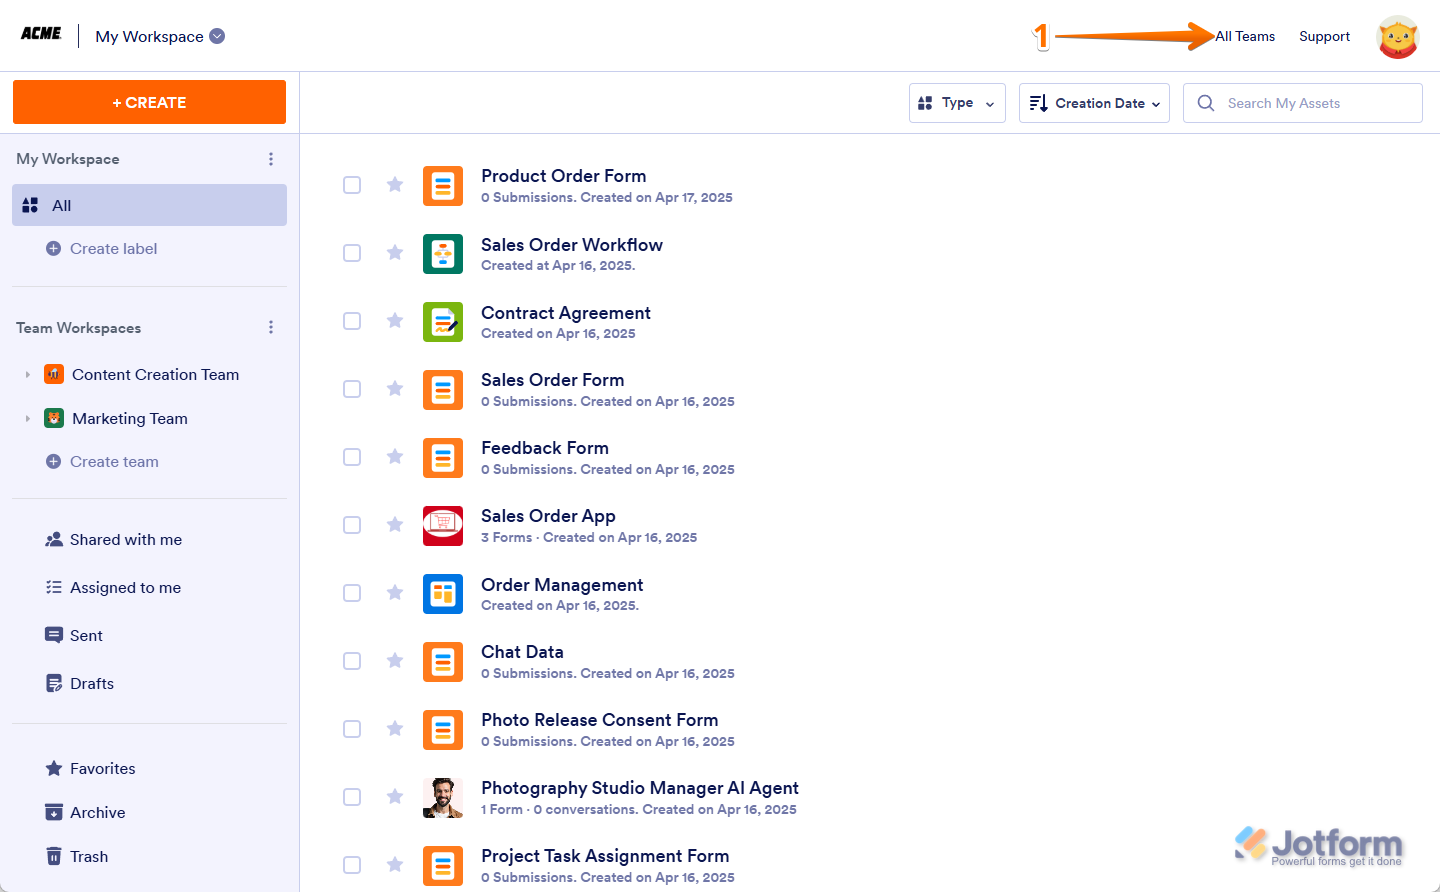Open the Creation Date sort dropdown
This screenshot has width=1440, height=892.
coord(1093,103)
